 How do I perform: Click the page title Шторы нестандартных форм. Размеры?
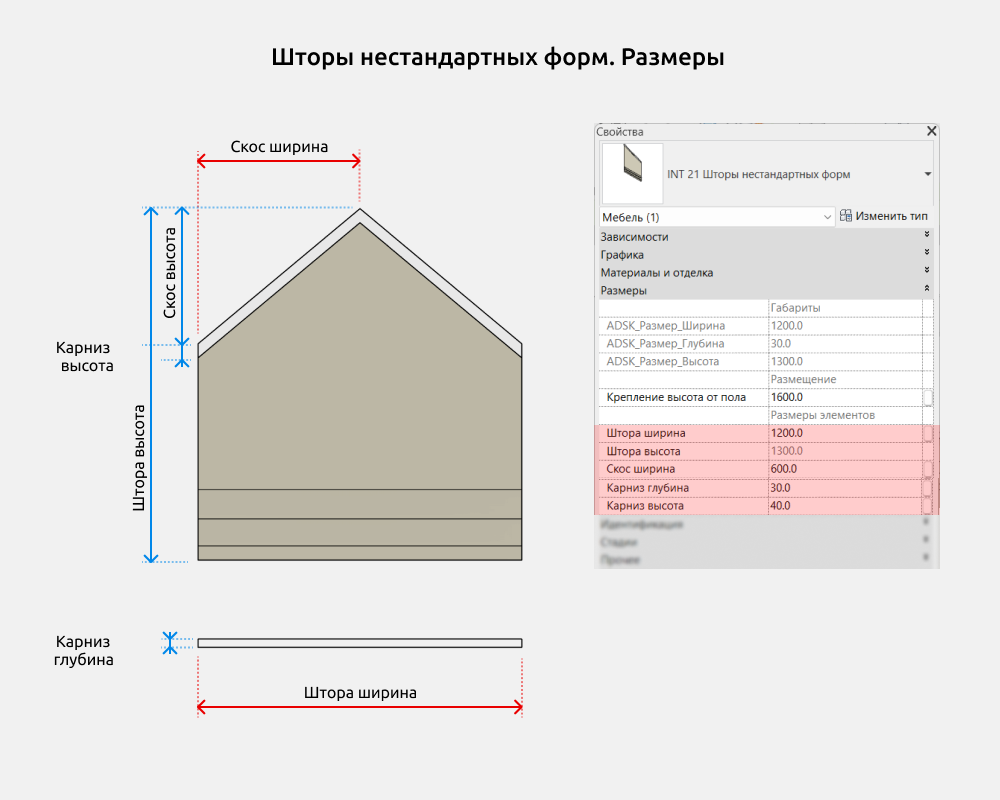[x=497, y=57]
